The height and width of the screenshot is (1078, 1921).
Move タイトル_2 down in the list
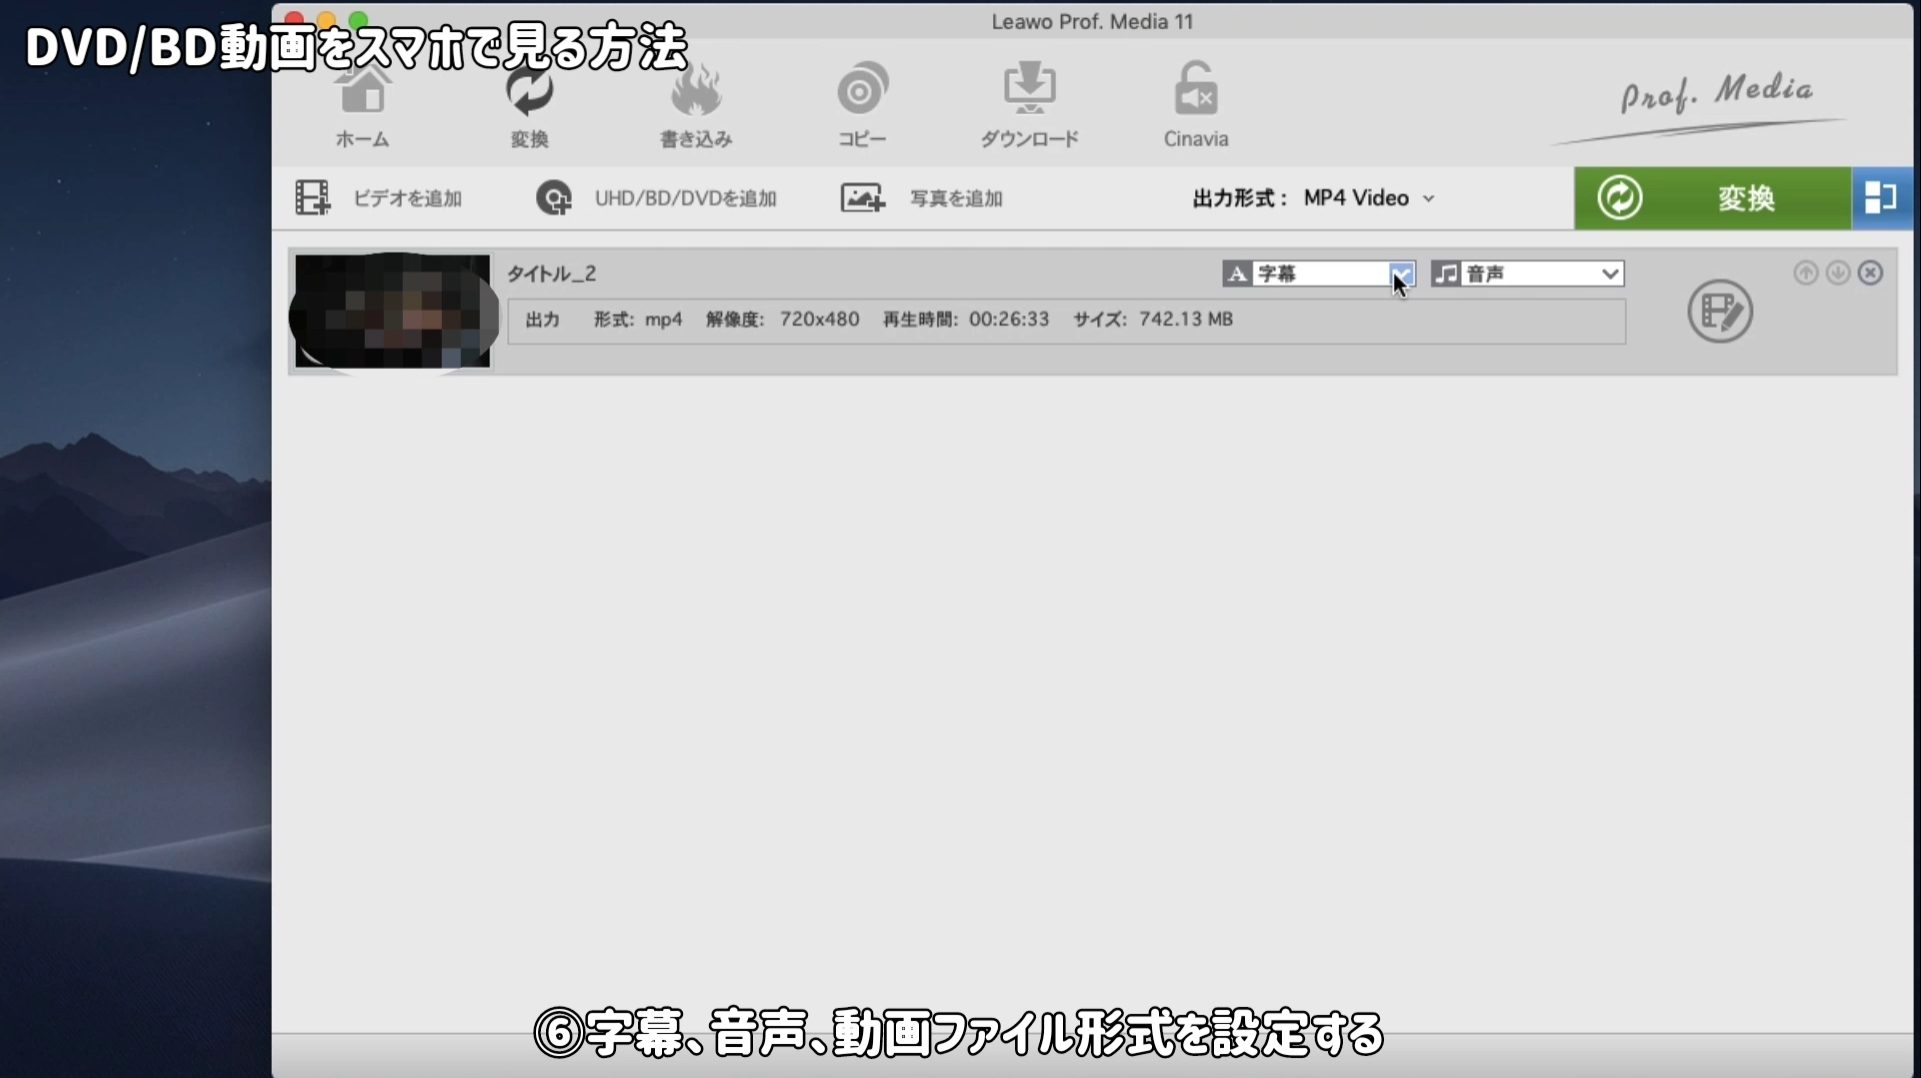tap(1838, 273)
